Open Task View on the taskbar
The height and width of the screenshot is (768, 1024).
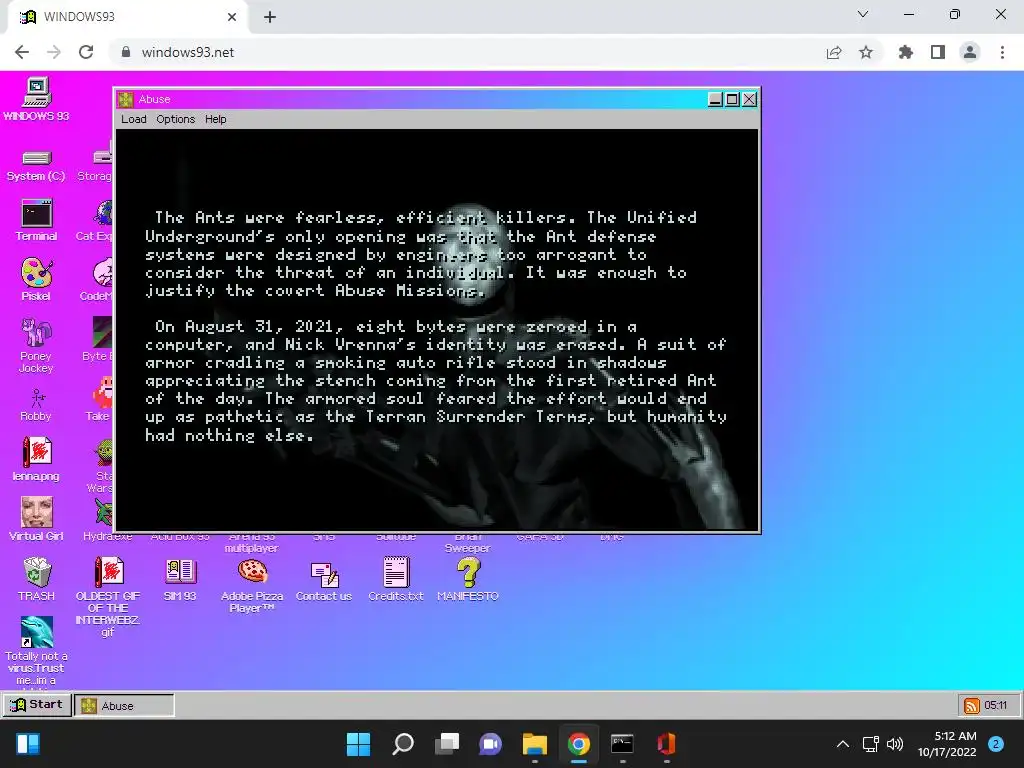447,744
